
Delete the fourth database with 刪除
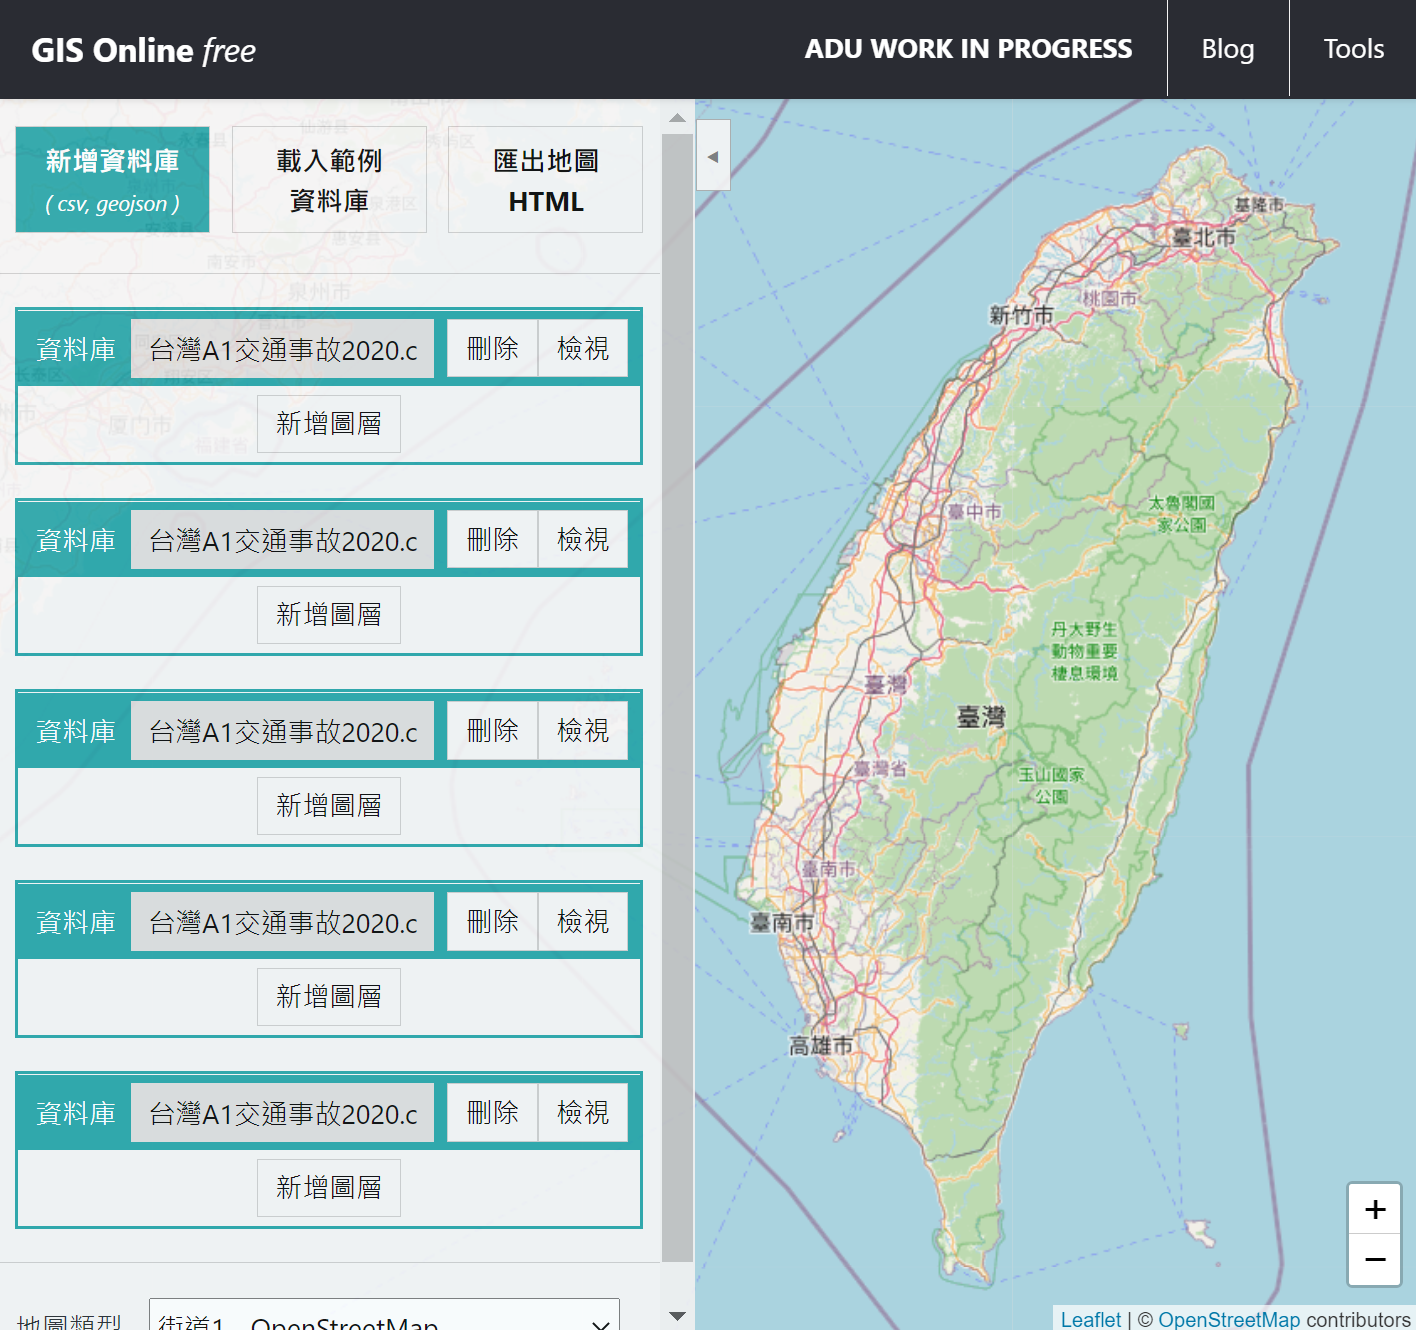coord(492,922)
